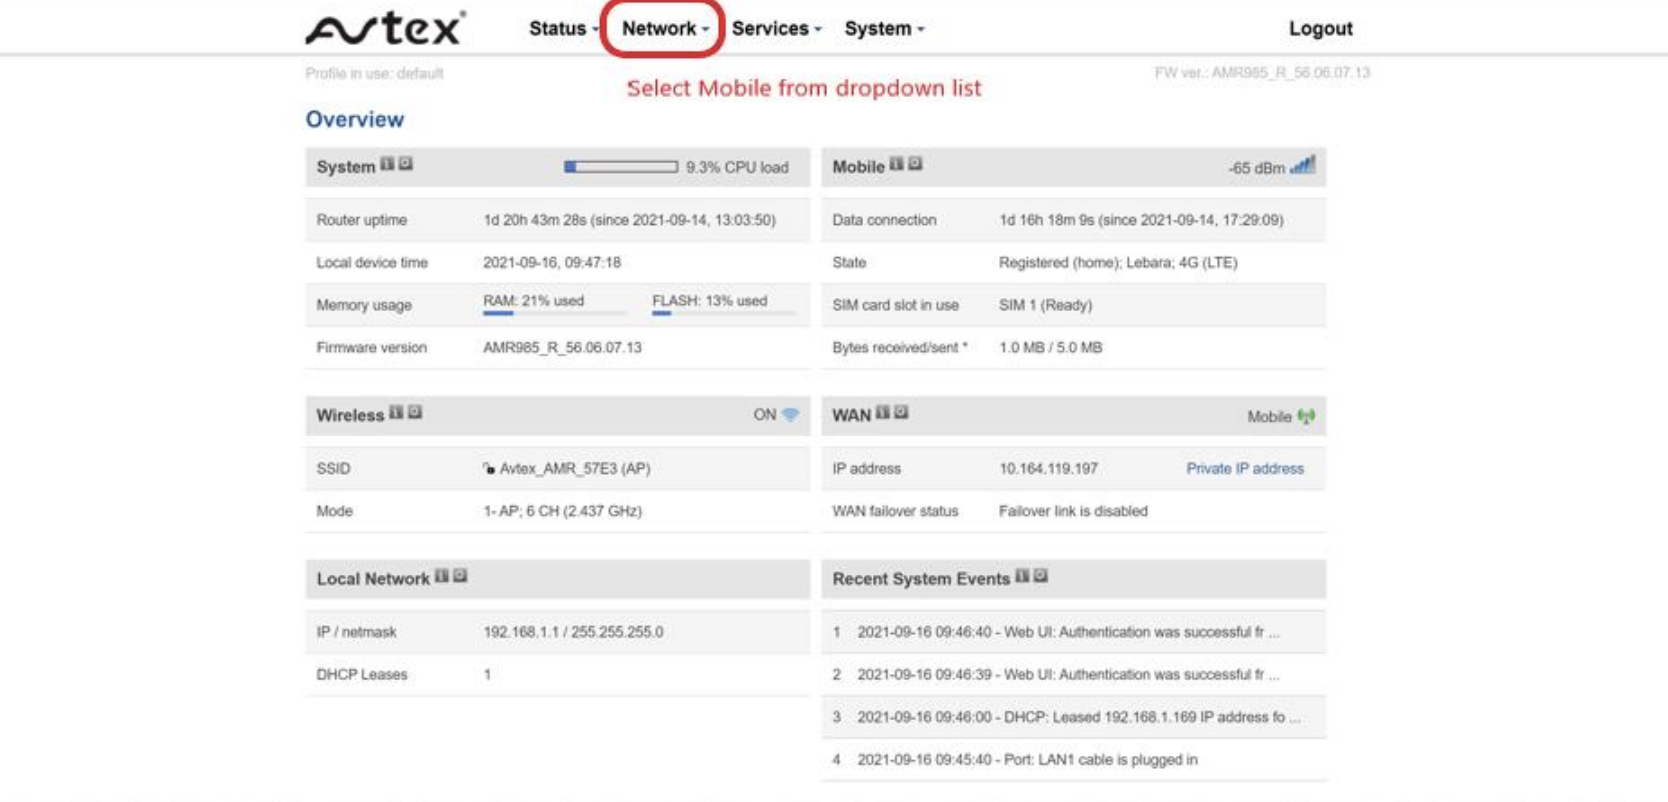1668x802 pixels.
Task: Open the Wireless panel info icon
Action: [x=396, y=412]
